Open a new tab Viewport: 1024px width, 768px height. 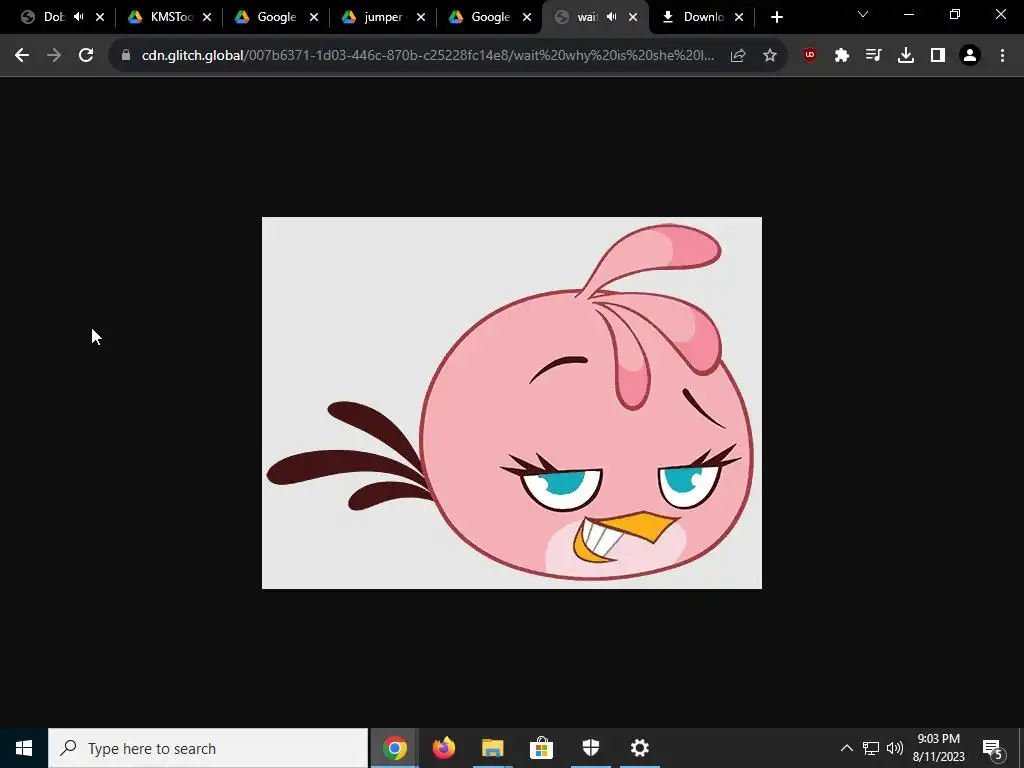[x=776, y=17]
